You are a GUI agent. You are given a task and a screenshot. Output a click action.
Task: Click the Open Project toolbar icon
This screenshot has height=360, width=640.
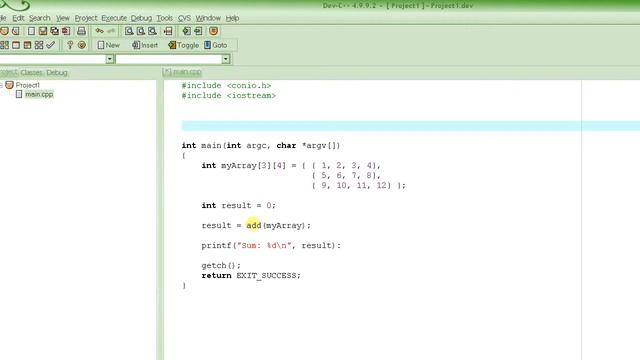coord(16,31)
